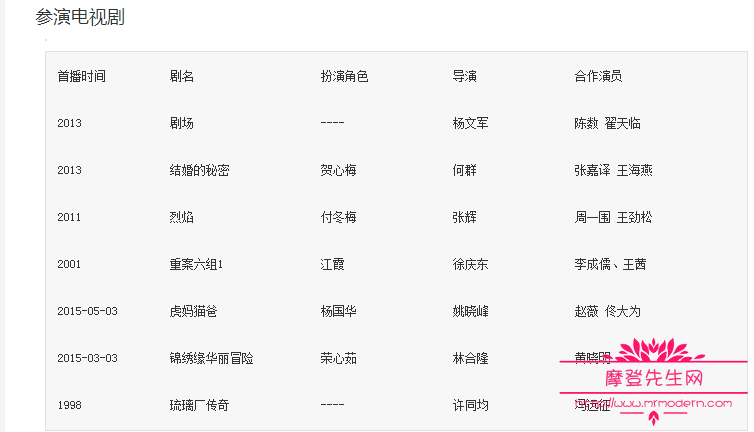Select the 首播时间 column header
Screen dimensions: 754x432
click(x=82, y=76)
